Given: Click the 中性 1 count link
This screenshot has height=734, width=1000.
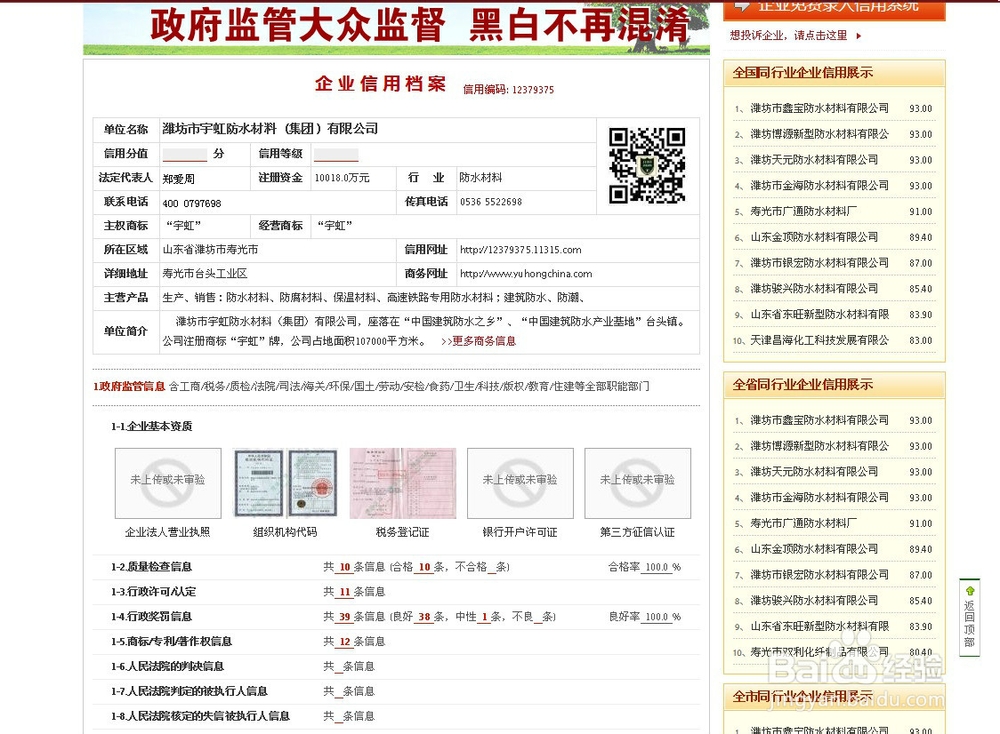Looking at the screenshot, I should (485, 617).
